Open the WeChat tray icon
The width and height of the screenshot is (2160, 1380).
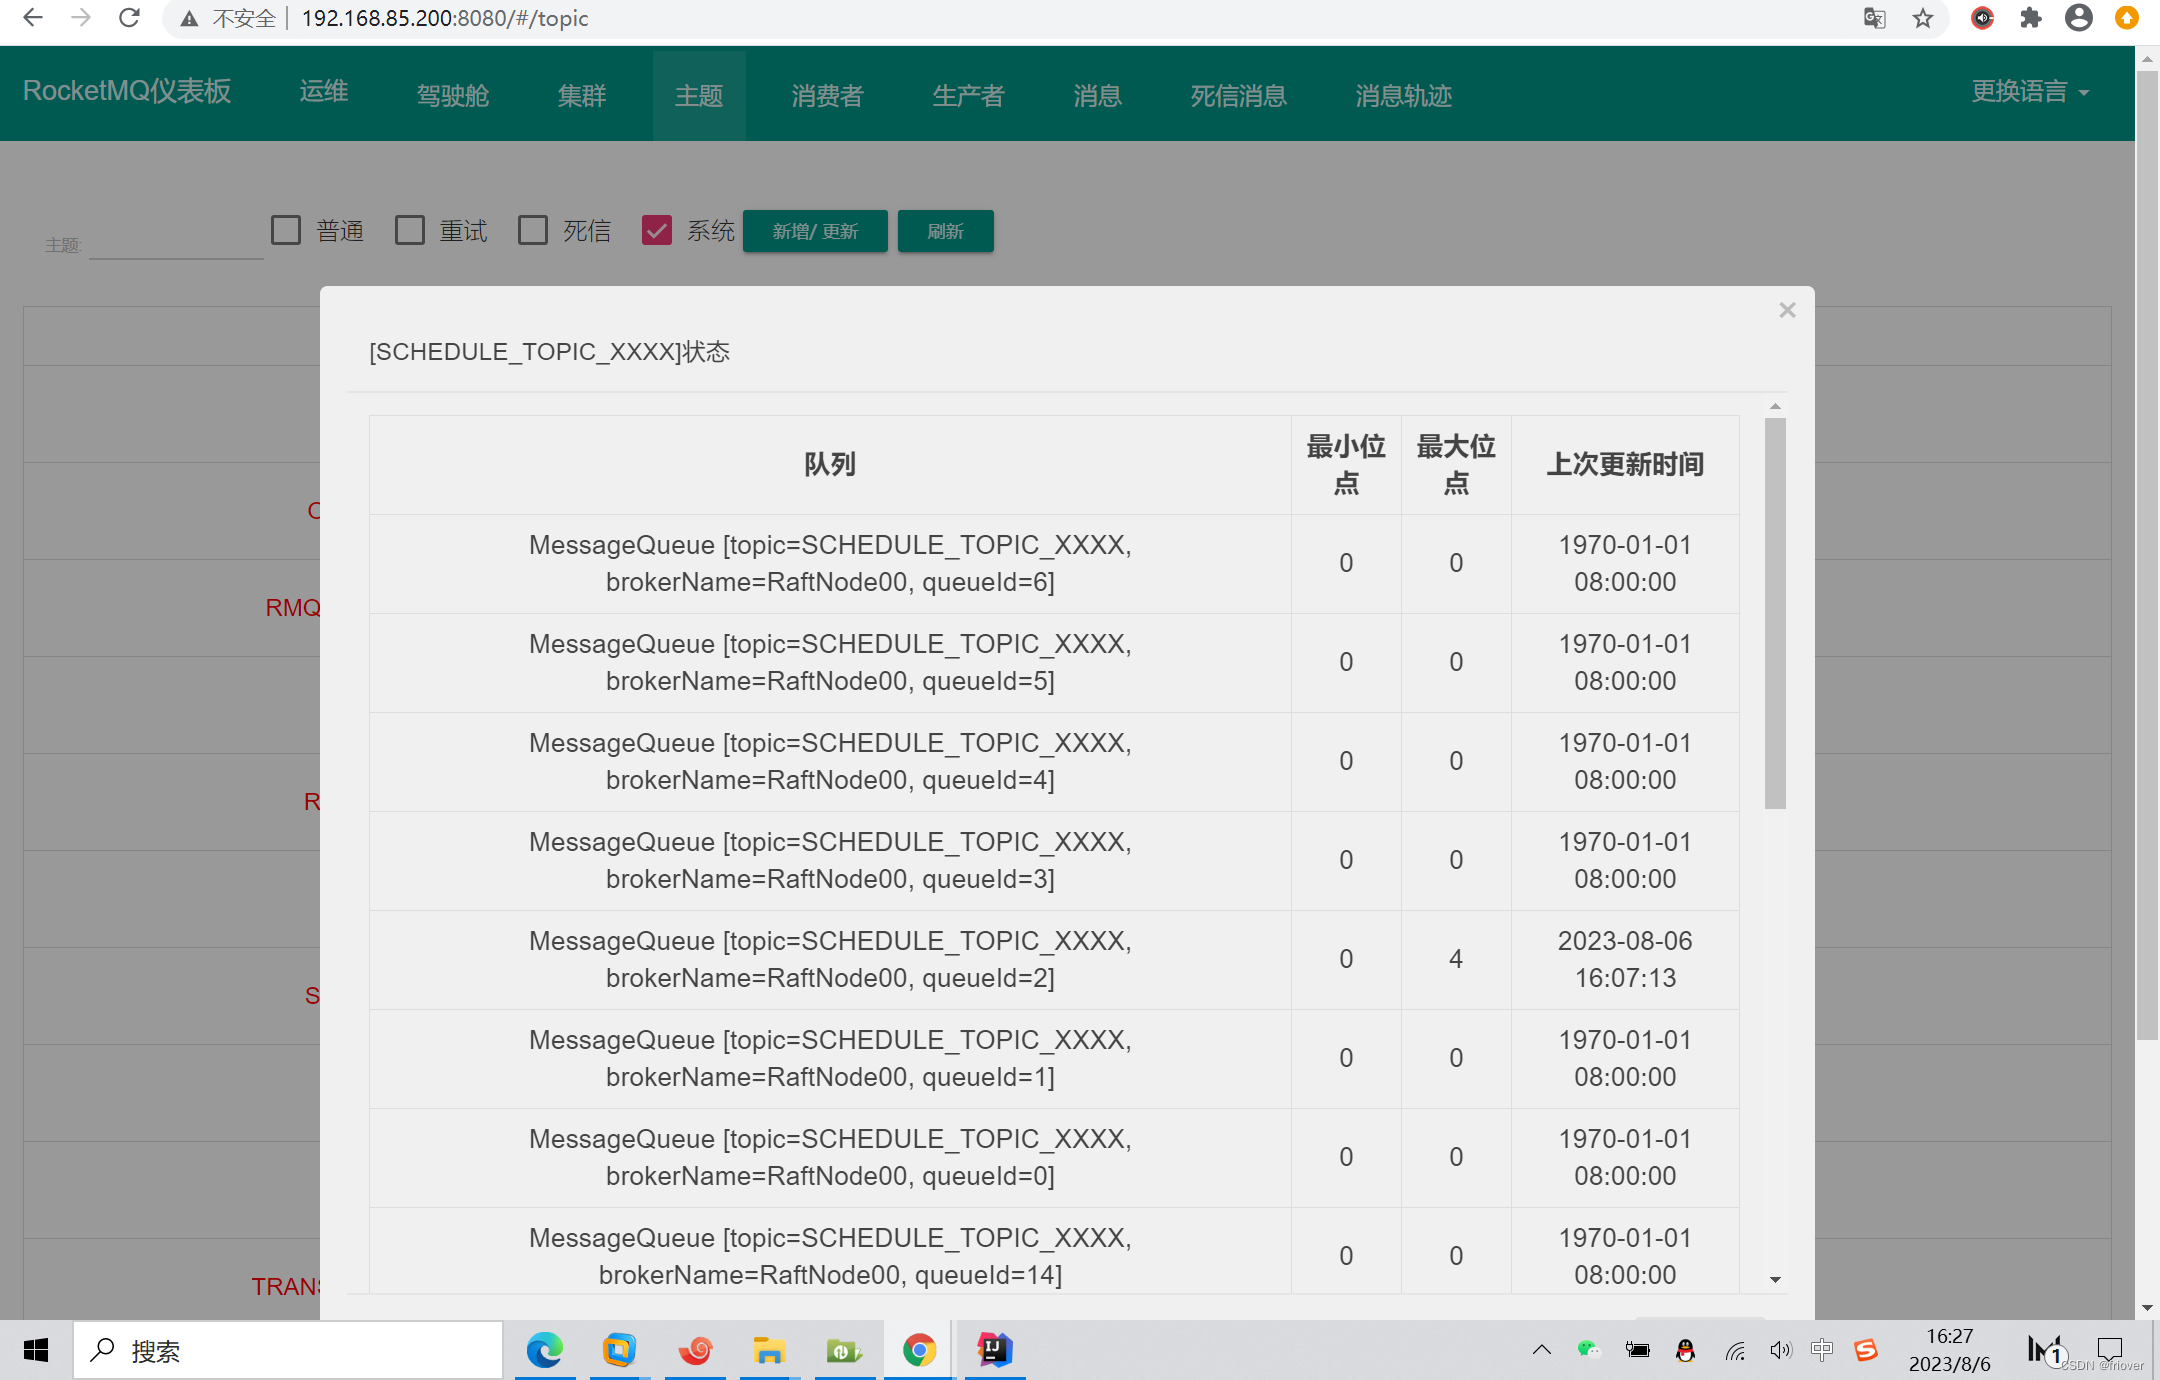[x=1588, y=1351]
